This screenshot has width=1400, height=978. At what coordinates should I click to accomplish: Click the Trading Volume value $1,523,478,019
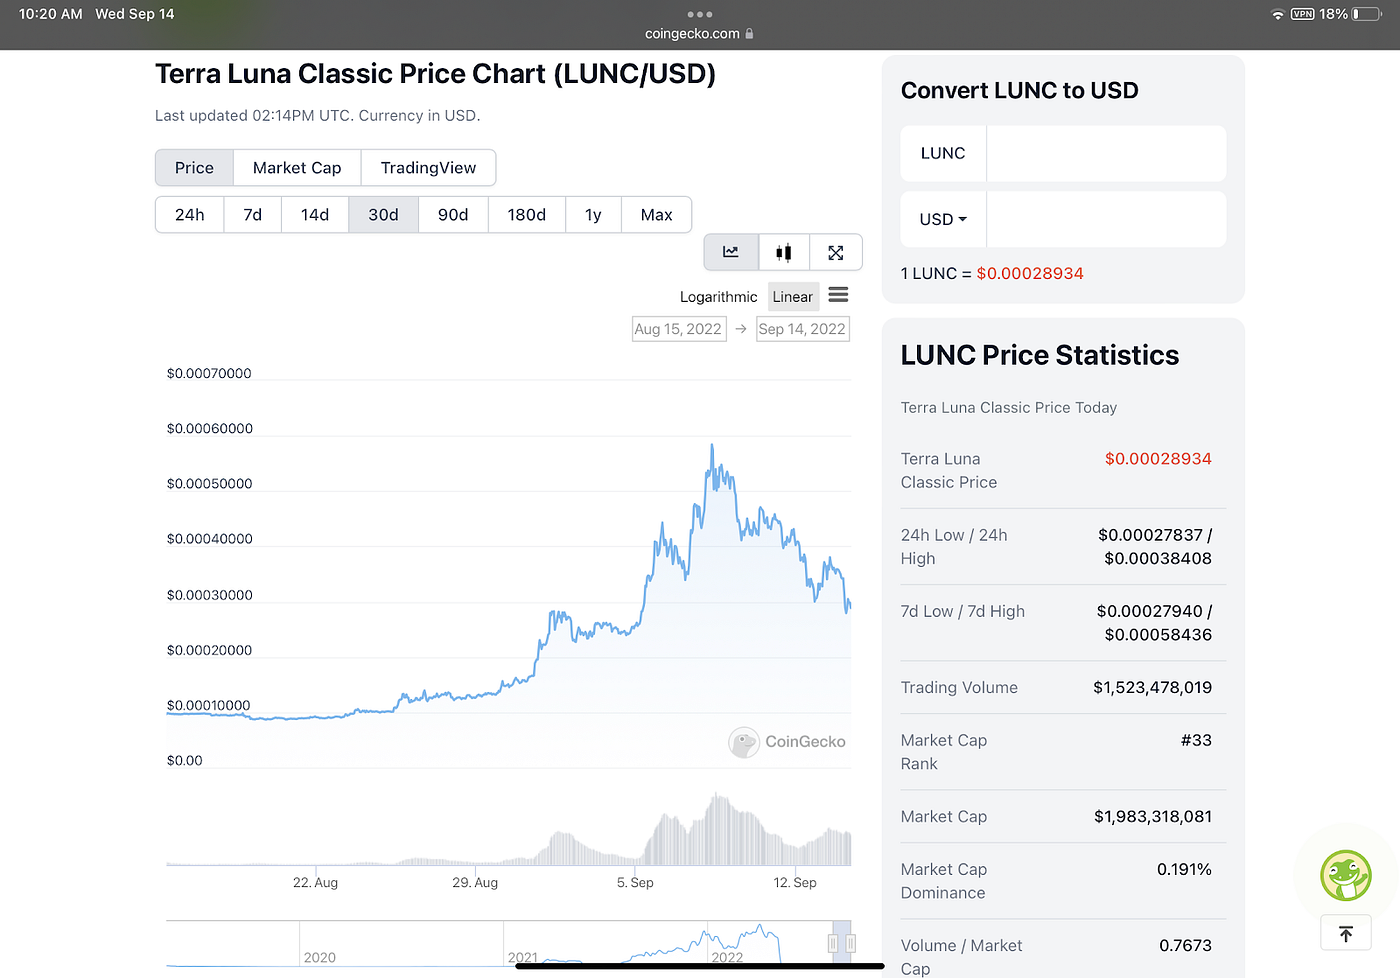coord(1152,688)
